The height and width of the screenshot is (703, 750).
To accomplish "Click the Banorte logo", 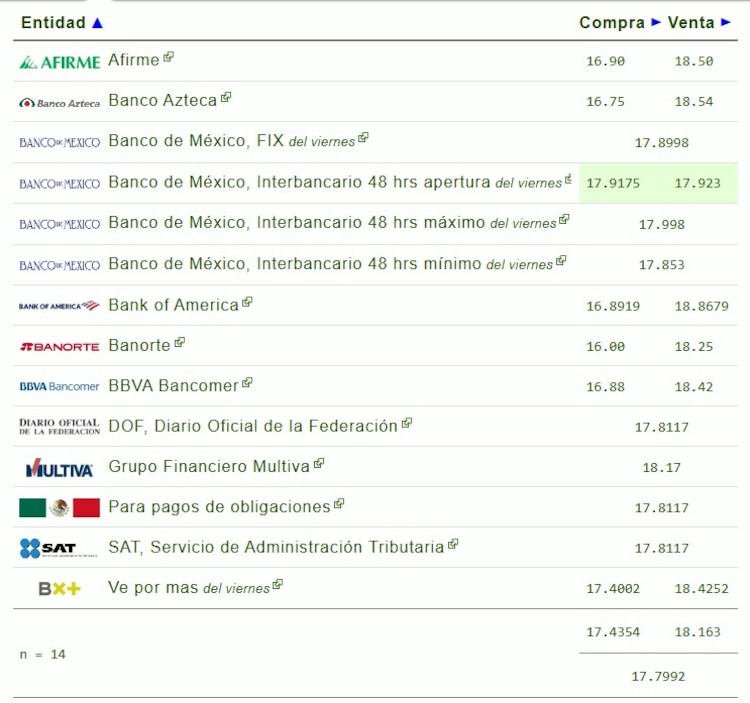I will tap(60, 347).
